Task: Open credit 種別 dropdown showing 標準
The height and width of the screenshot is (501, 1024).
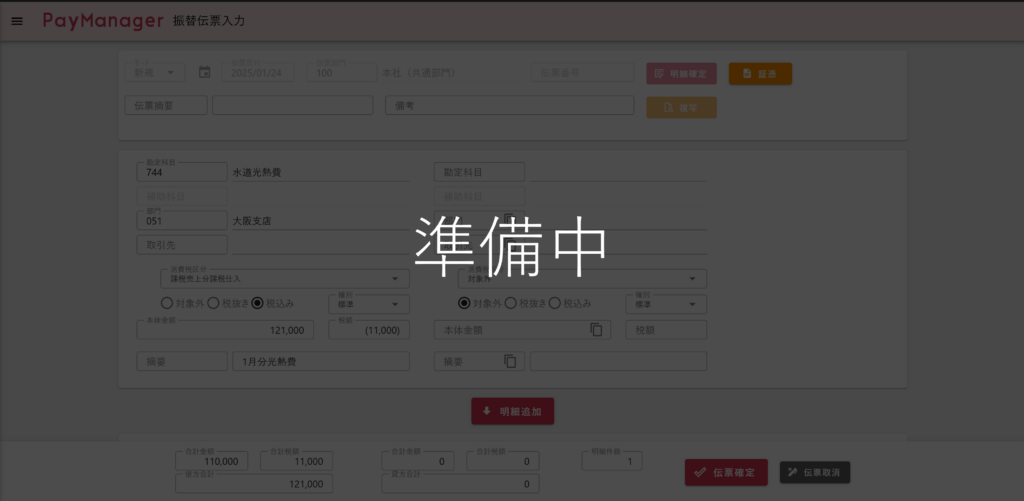Action: (x=666, y=304)
